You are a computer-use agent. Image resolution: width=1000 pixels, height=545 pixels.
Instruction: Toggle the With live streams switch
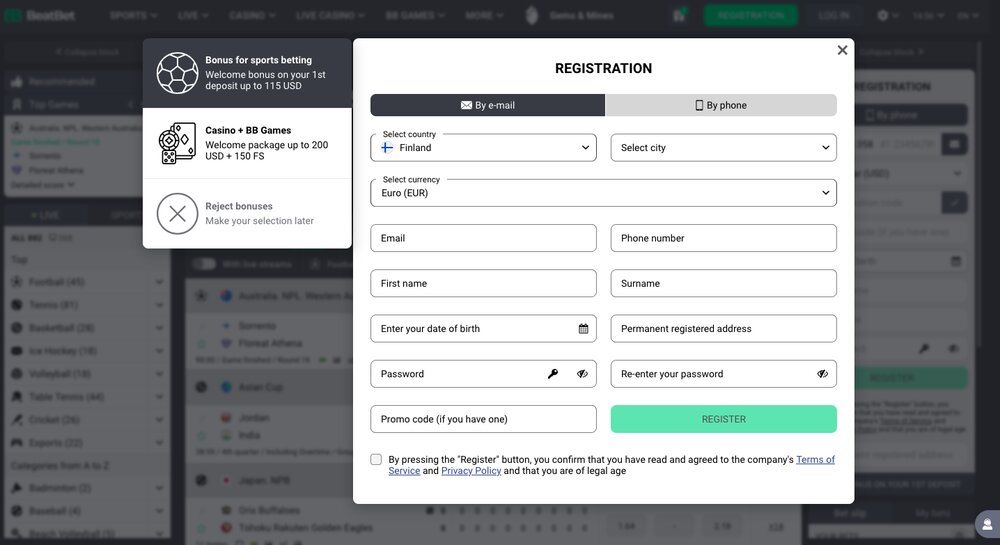click(204, 264)
